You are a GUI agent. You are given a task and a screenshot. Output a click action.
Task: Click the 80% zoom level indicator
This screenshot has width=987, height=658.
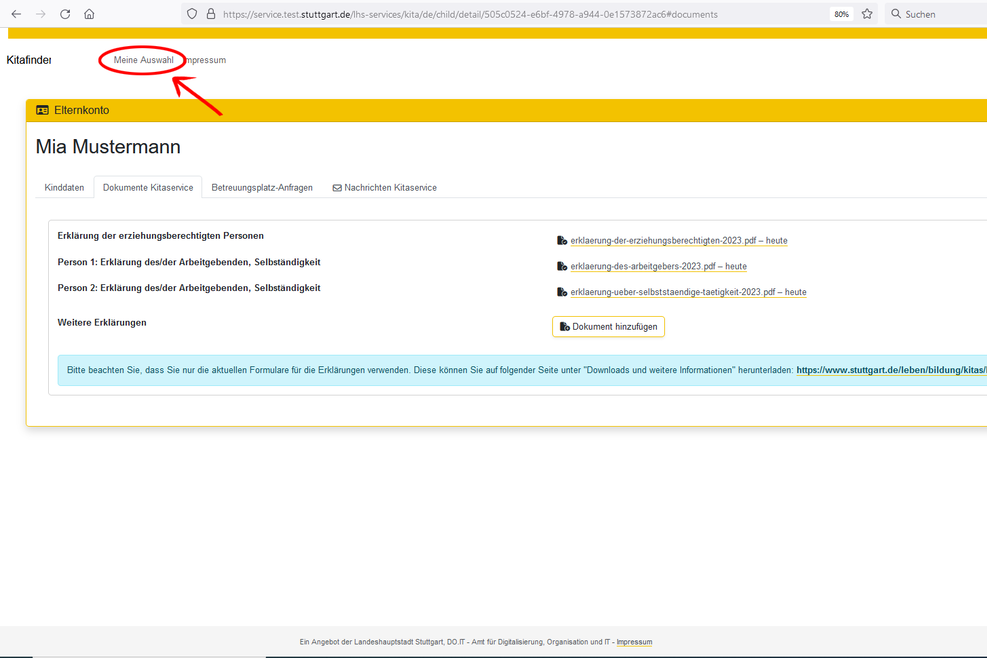coord(841,14)
